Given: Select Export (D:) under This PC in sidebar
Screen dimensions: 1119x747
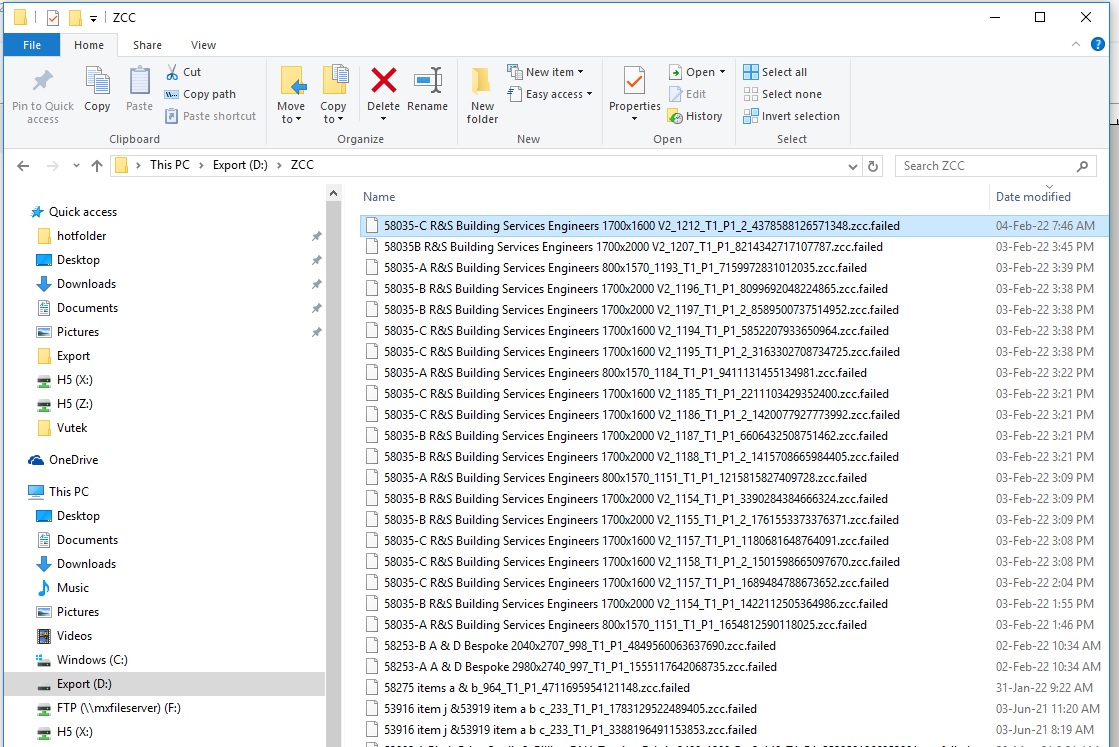Looking at the screenshot, I should click(84, 684).
